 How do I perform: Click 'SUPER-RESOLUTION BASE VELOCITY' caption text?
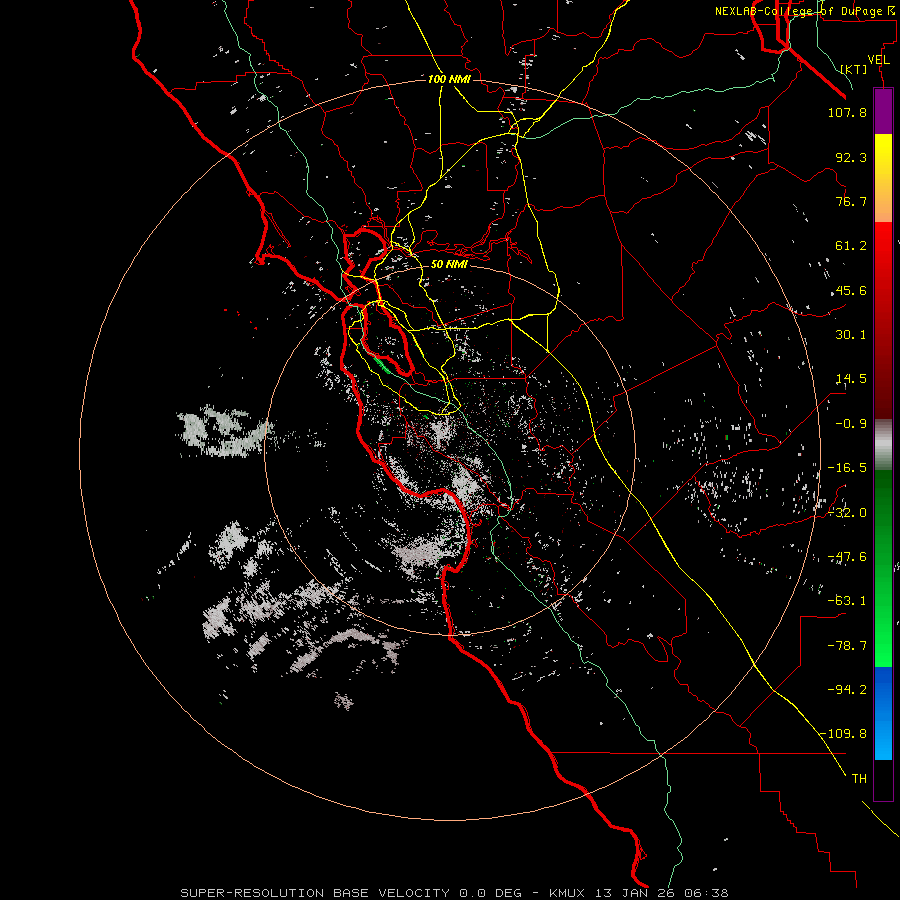[x=315, y=893]
